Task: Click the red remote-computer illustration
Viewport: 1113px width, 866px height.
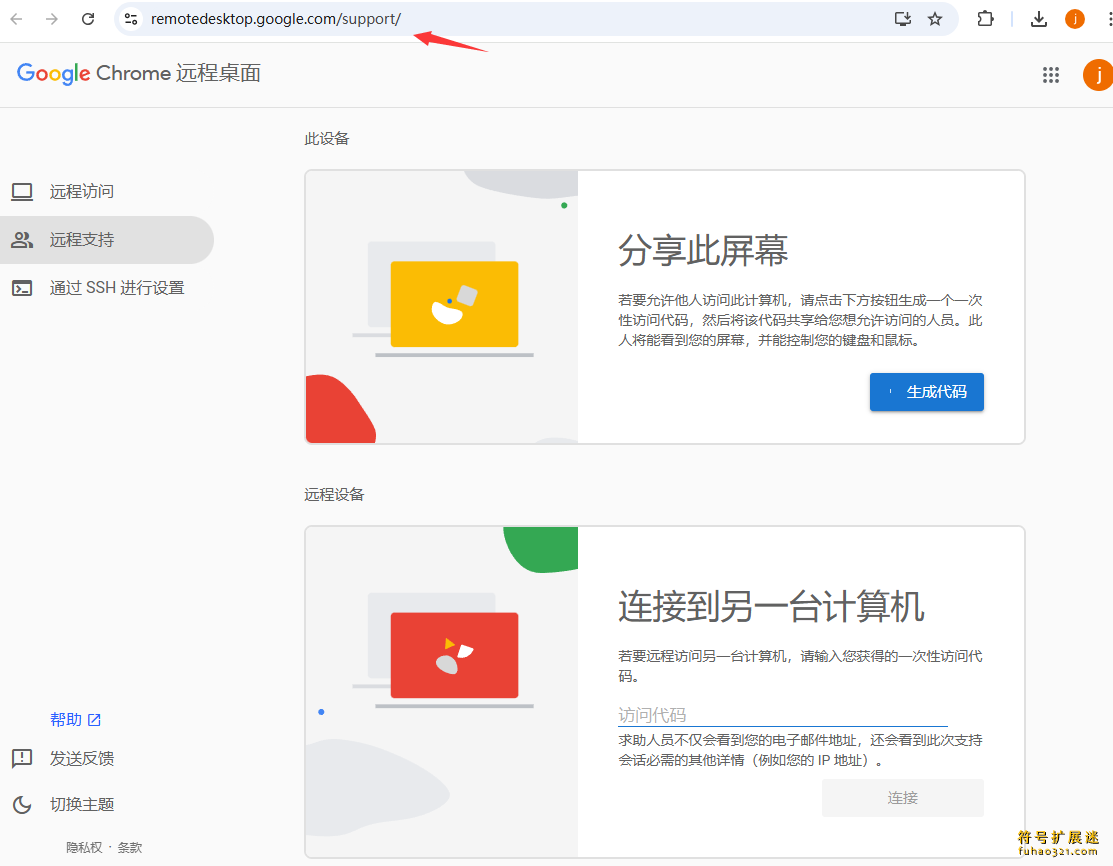Action: point(454,655)
